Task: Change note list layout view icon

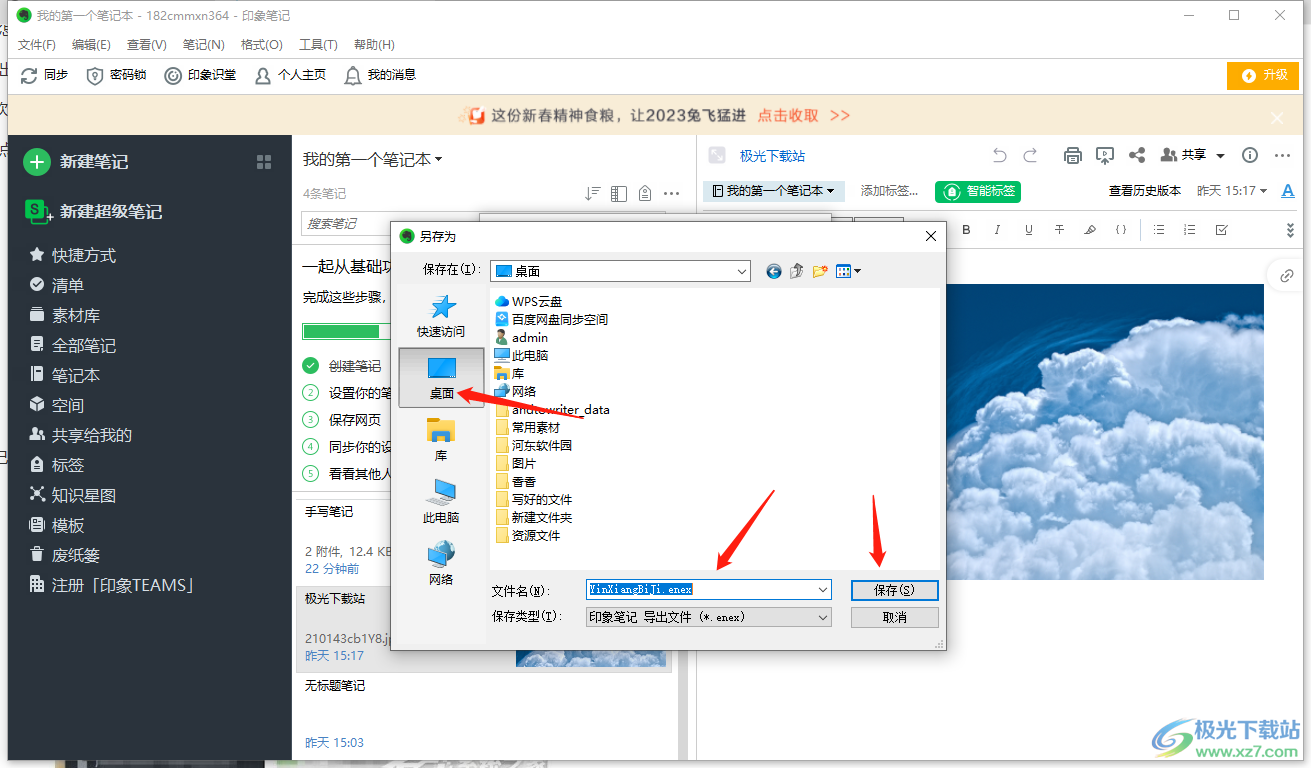Action: click(x=619, y=193)
